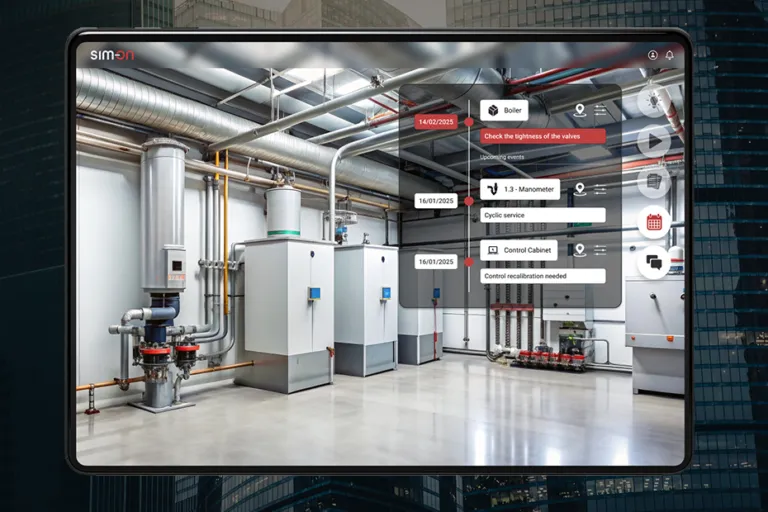Click the timeline dot beside Control Cabinet
Screen dimensions: 768x512
point(469,262)
